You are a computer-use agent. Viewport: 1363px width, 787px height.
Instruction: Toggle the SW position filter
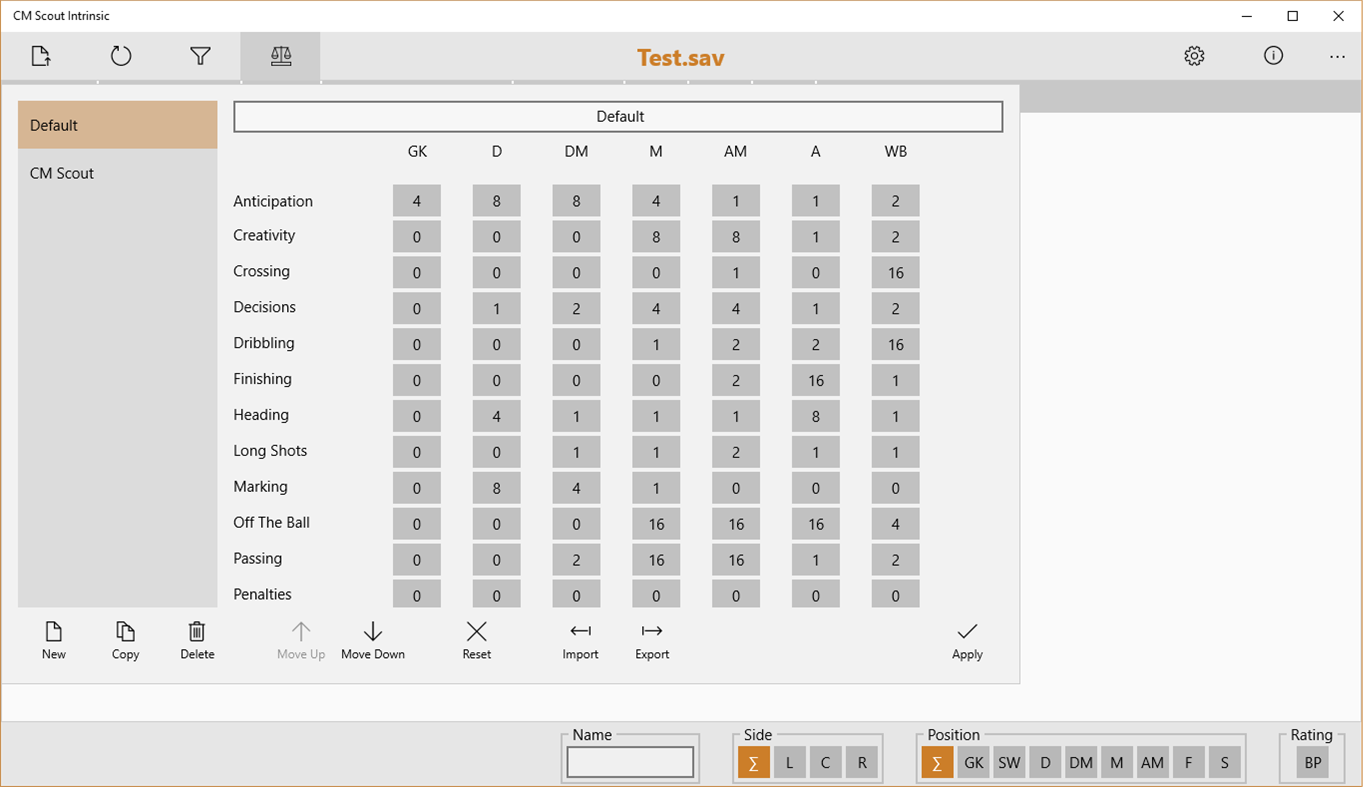[x=1009, y=763]
